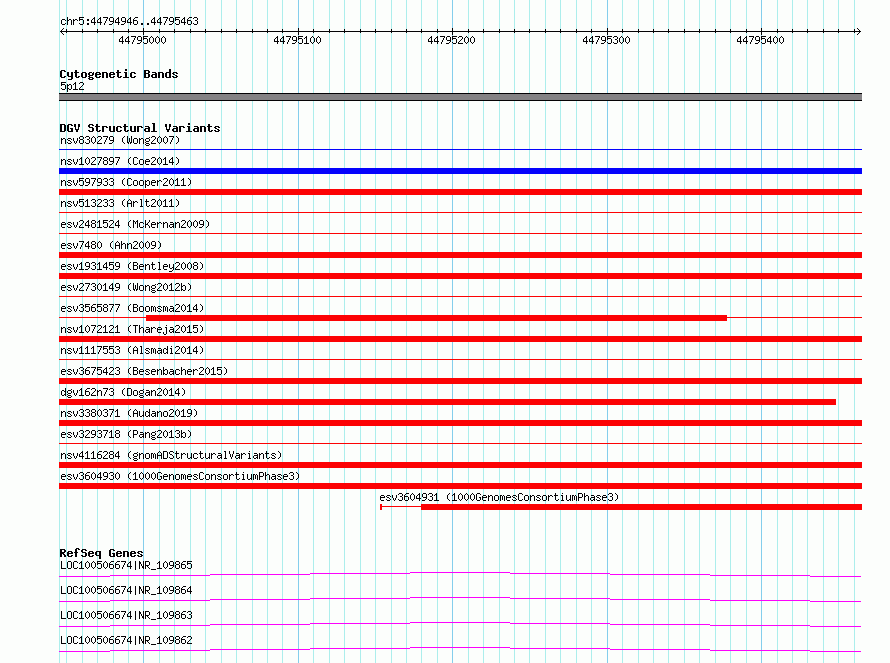Click the red bar of esv3604931
The height and width of the screenshot is (663, 890).
tap(641, 507)
